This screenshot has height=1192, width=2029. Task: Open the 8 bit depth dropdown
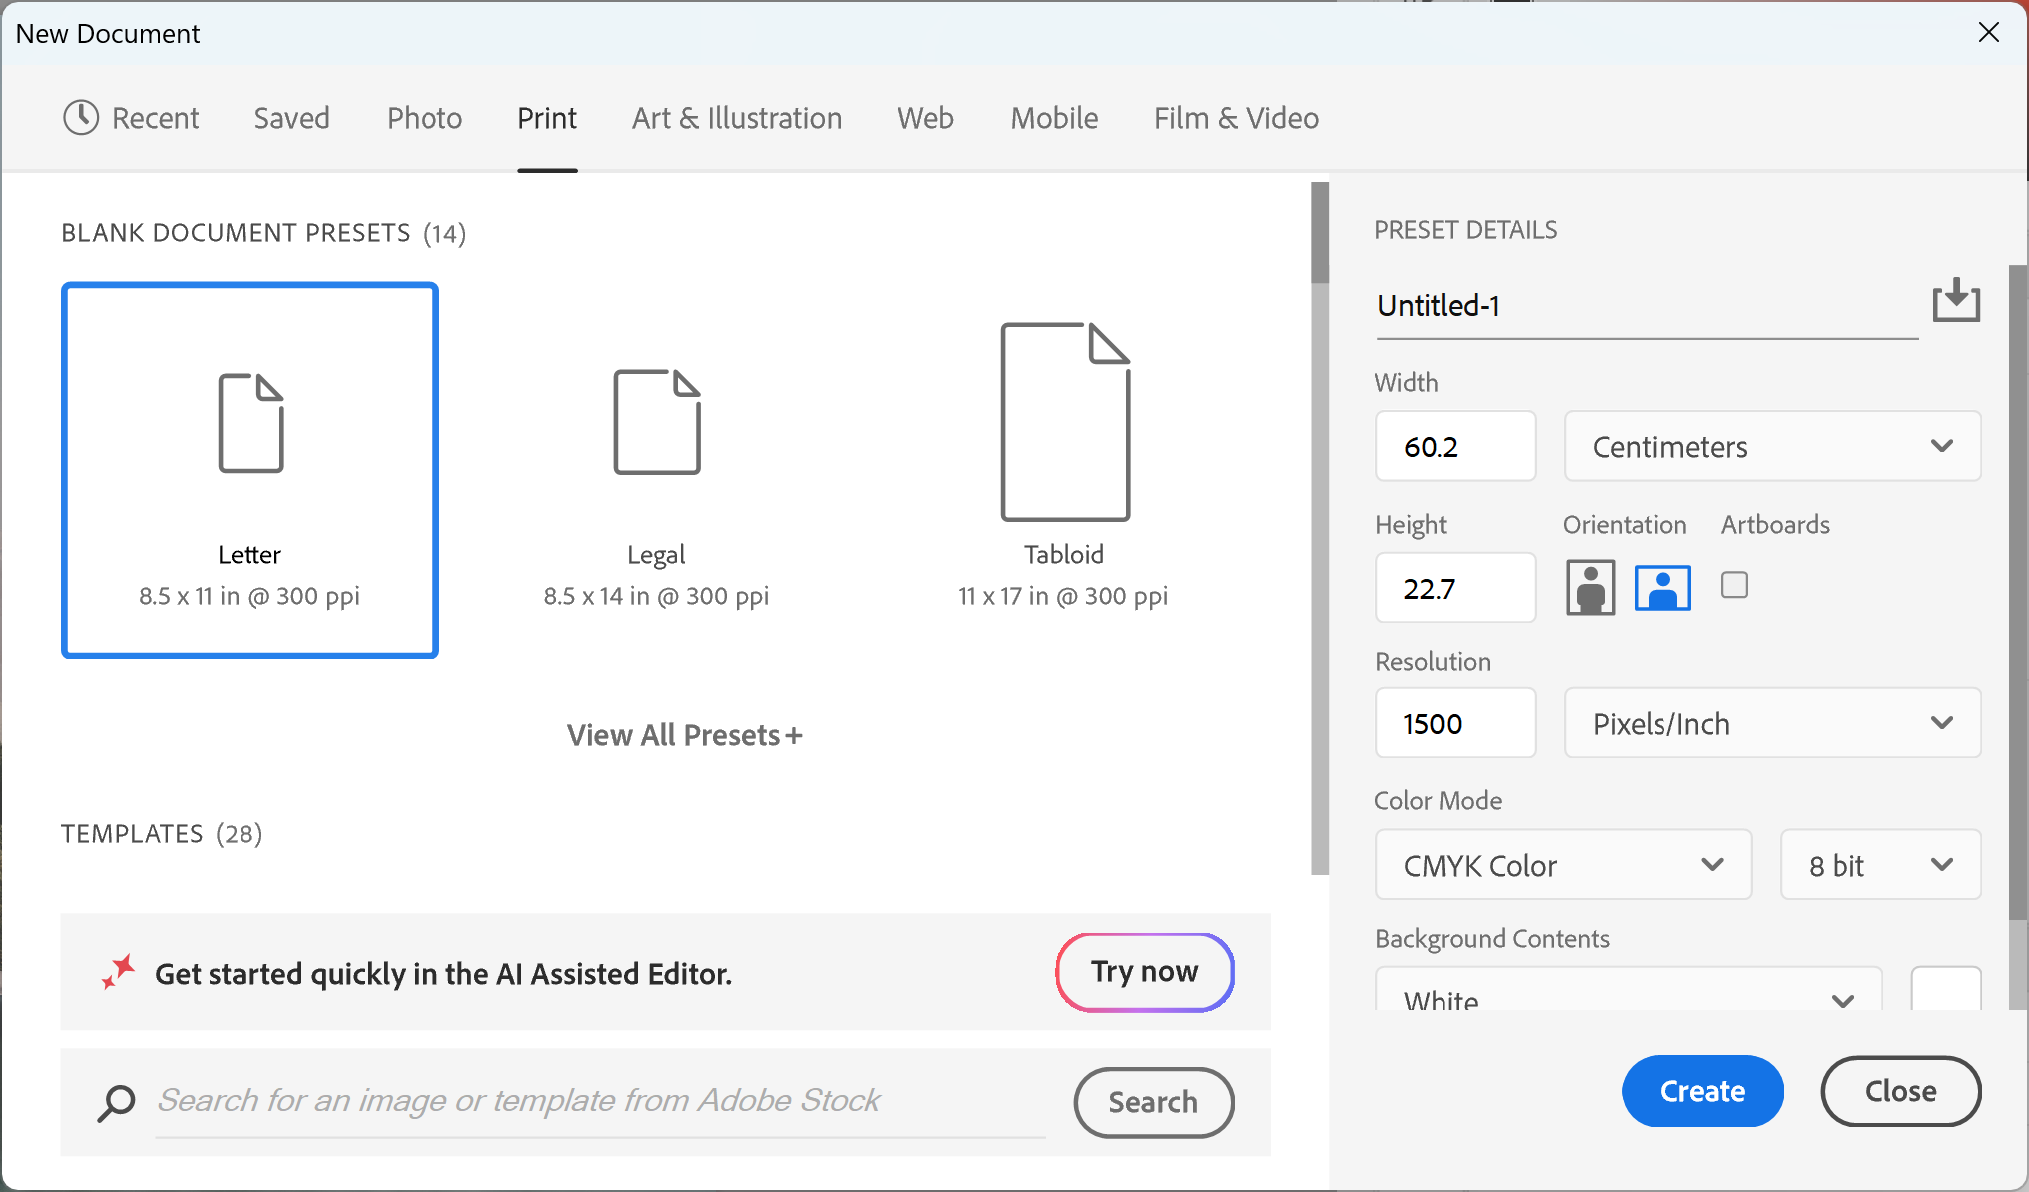click(x=1880, y=865)
